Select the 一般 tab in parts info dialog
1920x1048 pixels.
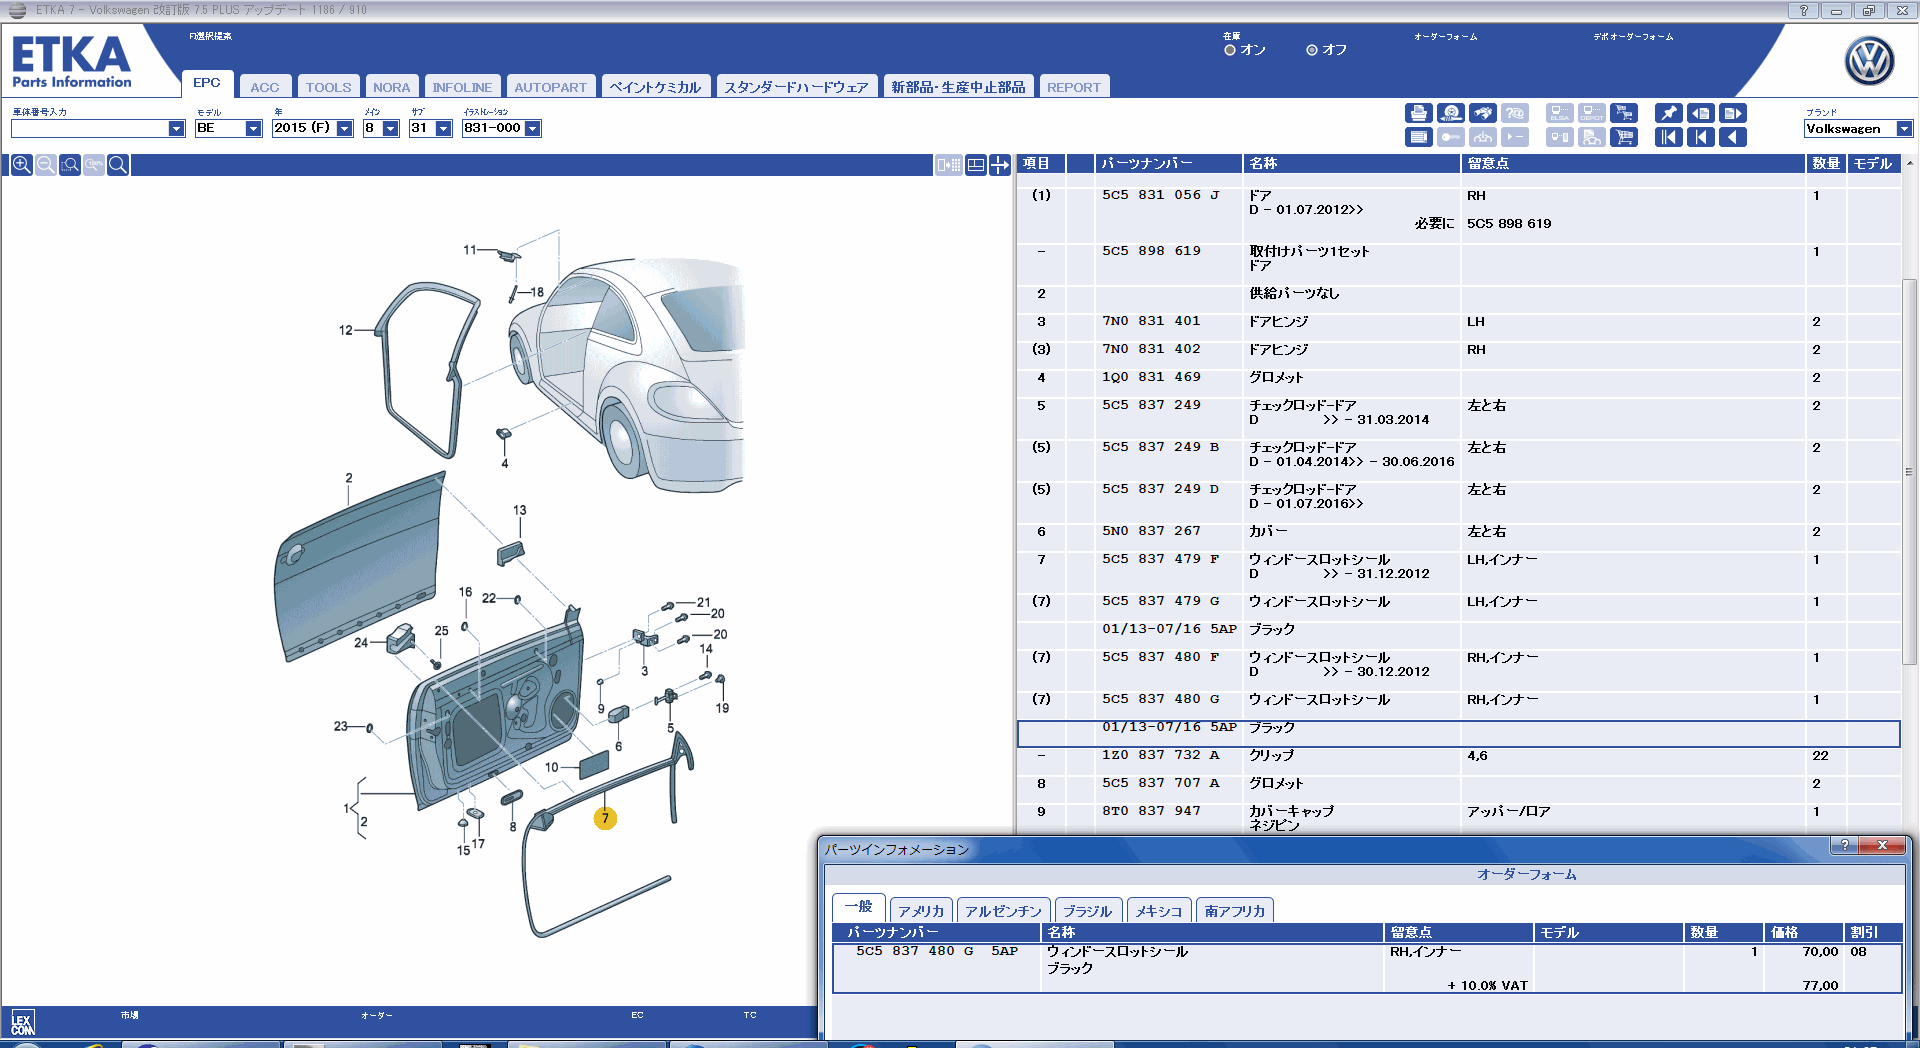858,907
